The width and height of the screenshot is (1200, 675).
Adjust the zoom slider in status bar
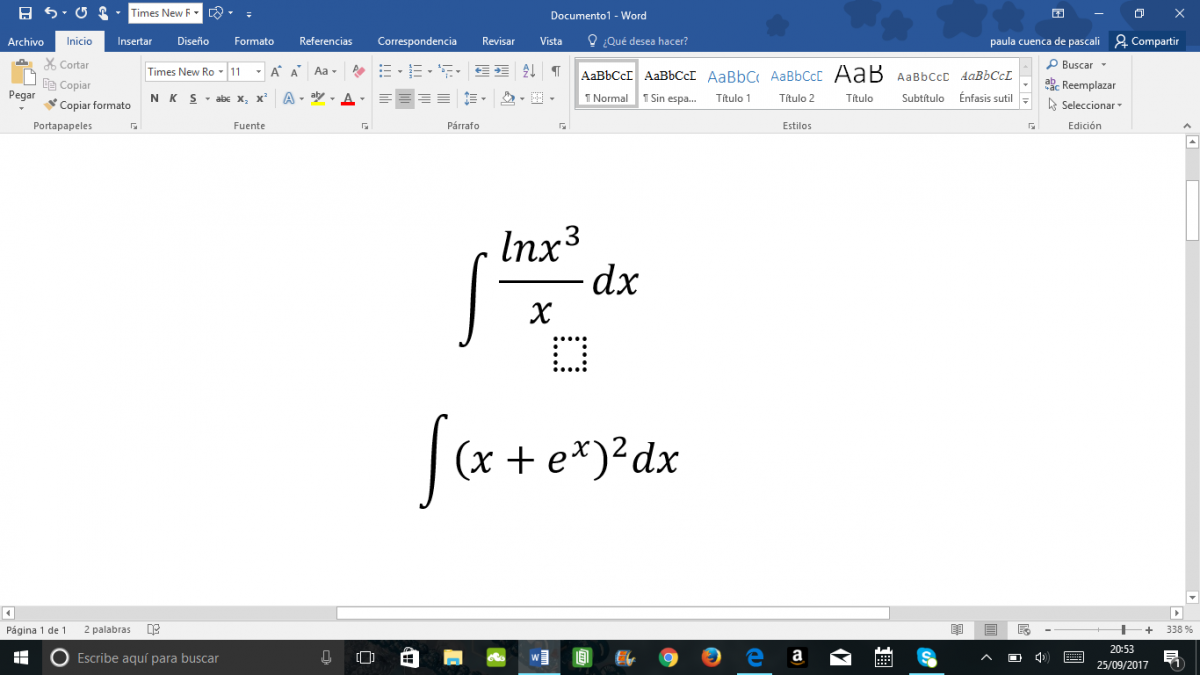click(x=1123, y=630)
